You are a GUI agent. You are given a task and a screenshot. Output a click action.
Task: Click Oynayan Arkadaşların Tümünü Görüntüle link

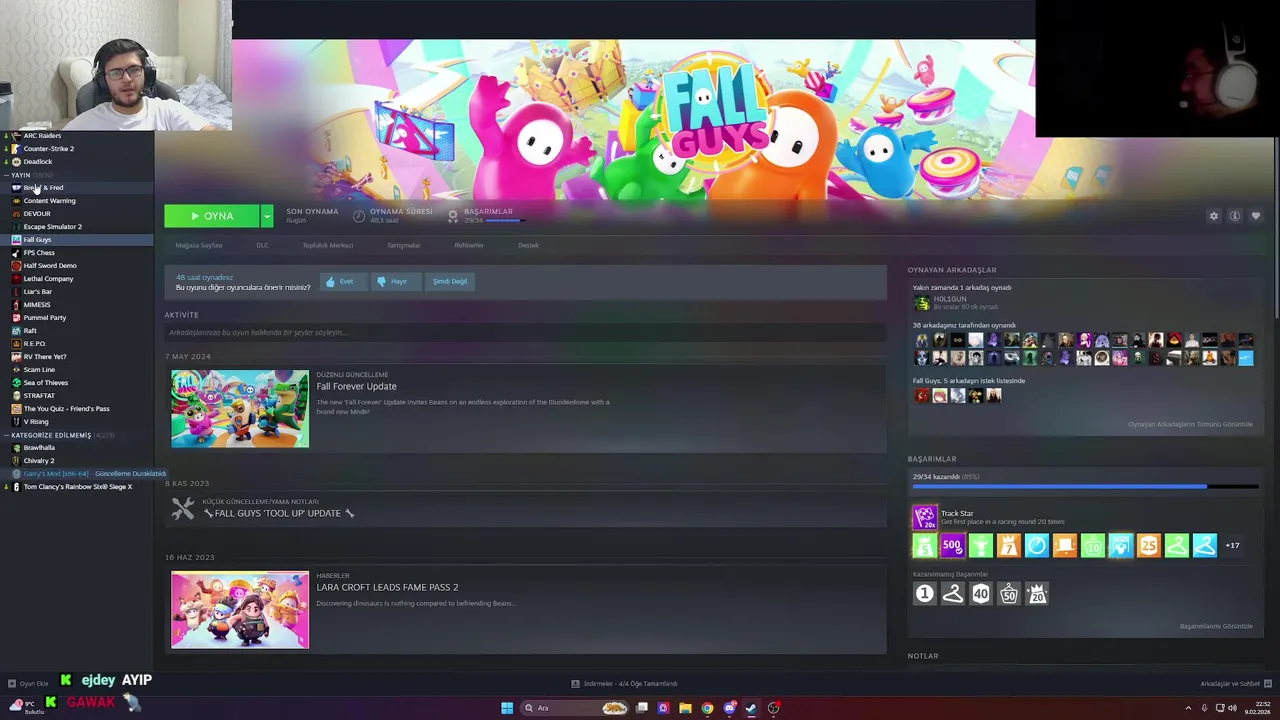pos(1190,424)
